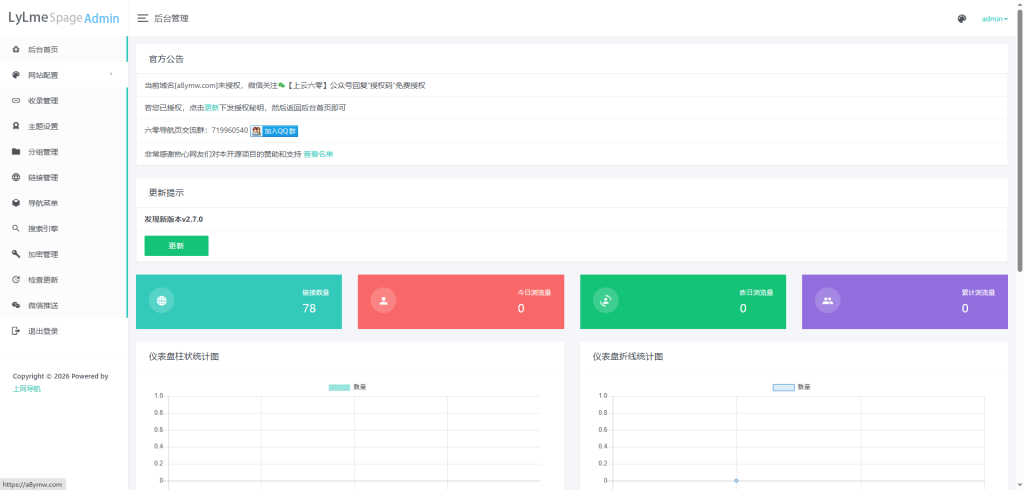Toggle the 数量 legend swatch in bar chart
The height and width of the screenshot is (490, 1024).
(339, 387)
